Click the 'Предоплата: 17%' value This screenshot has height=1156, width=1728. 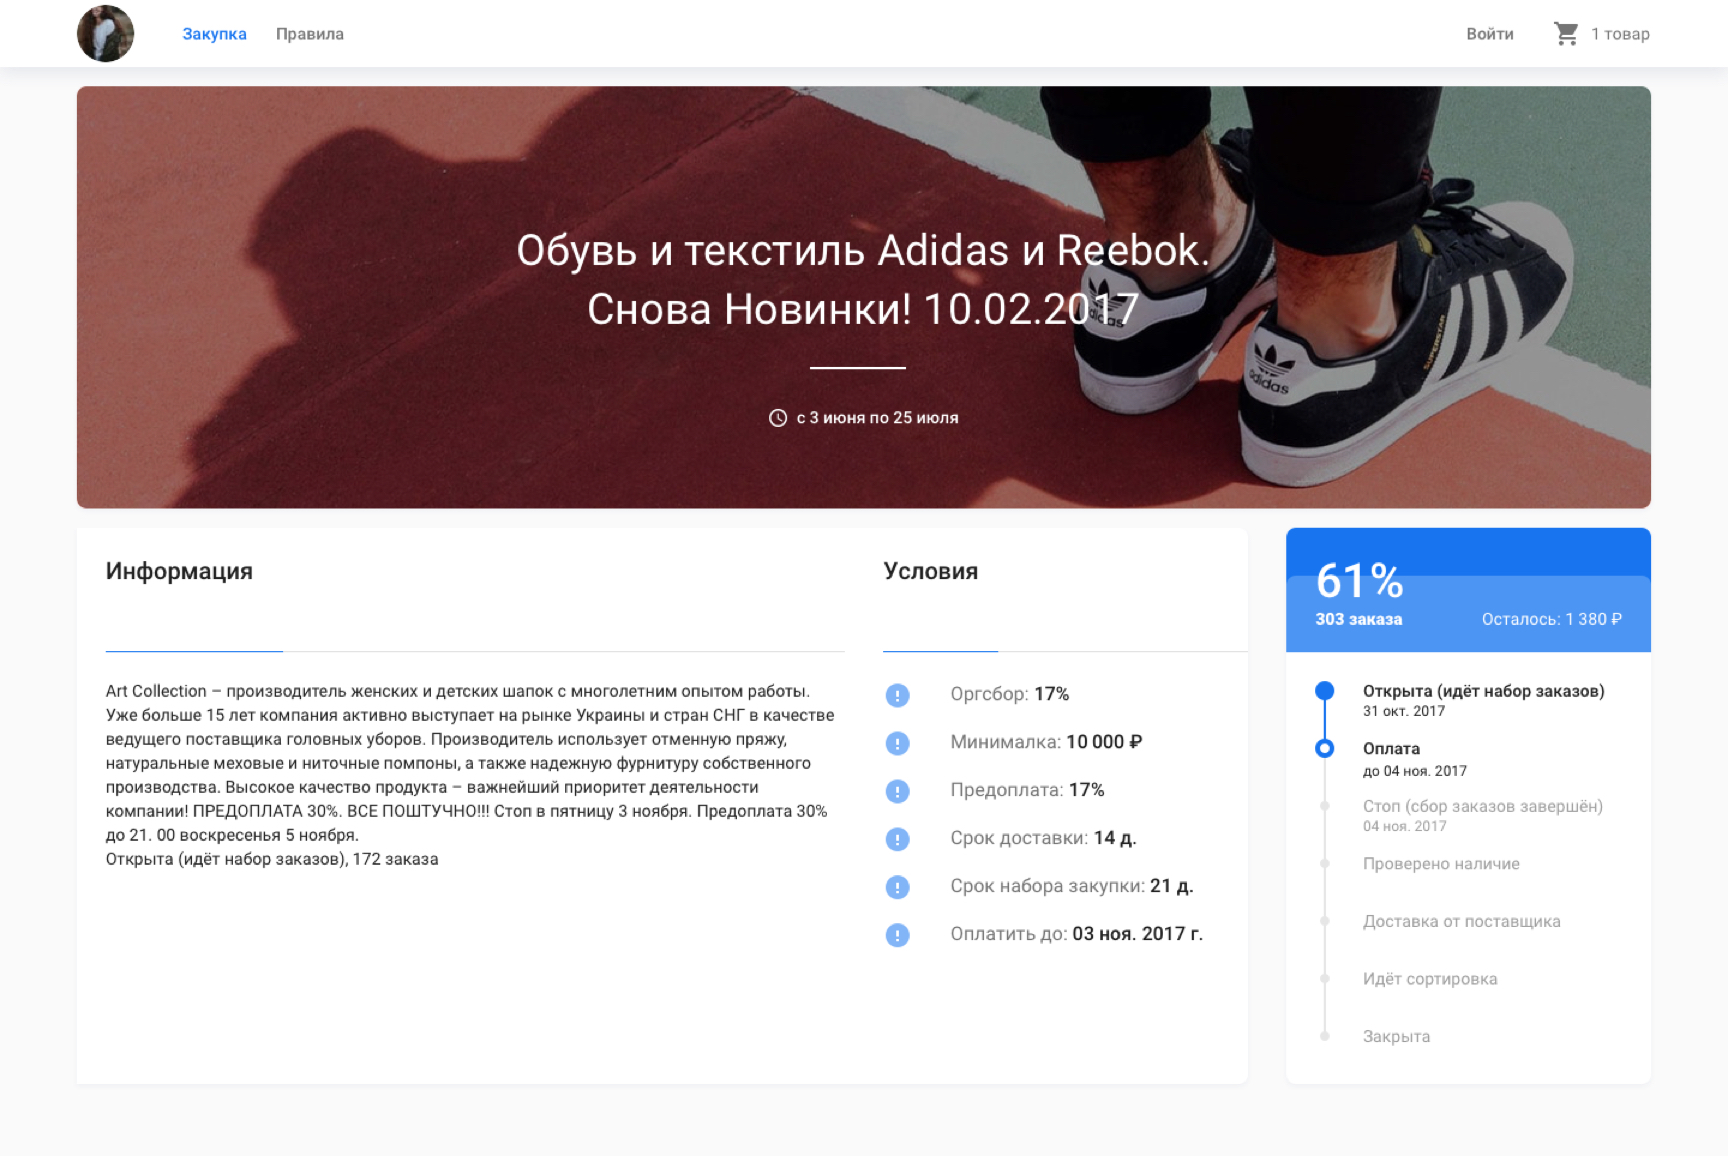click(1027, 790)
